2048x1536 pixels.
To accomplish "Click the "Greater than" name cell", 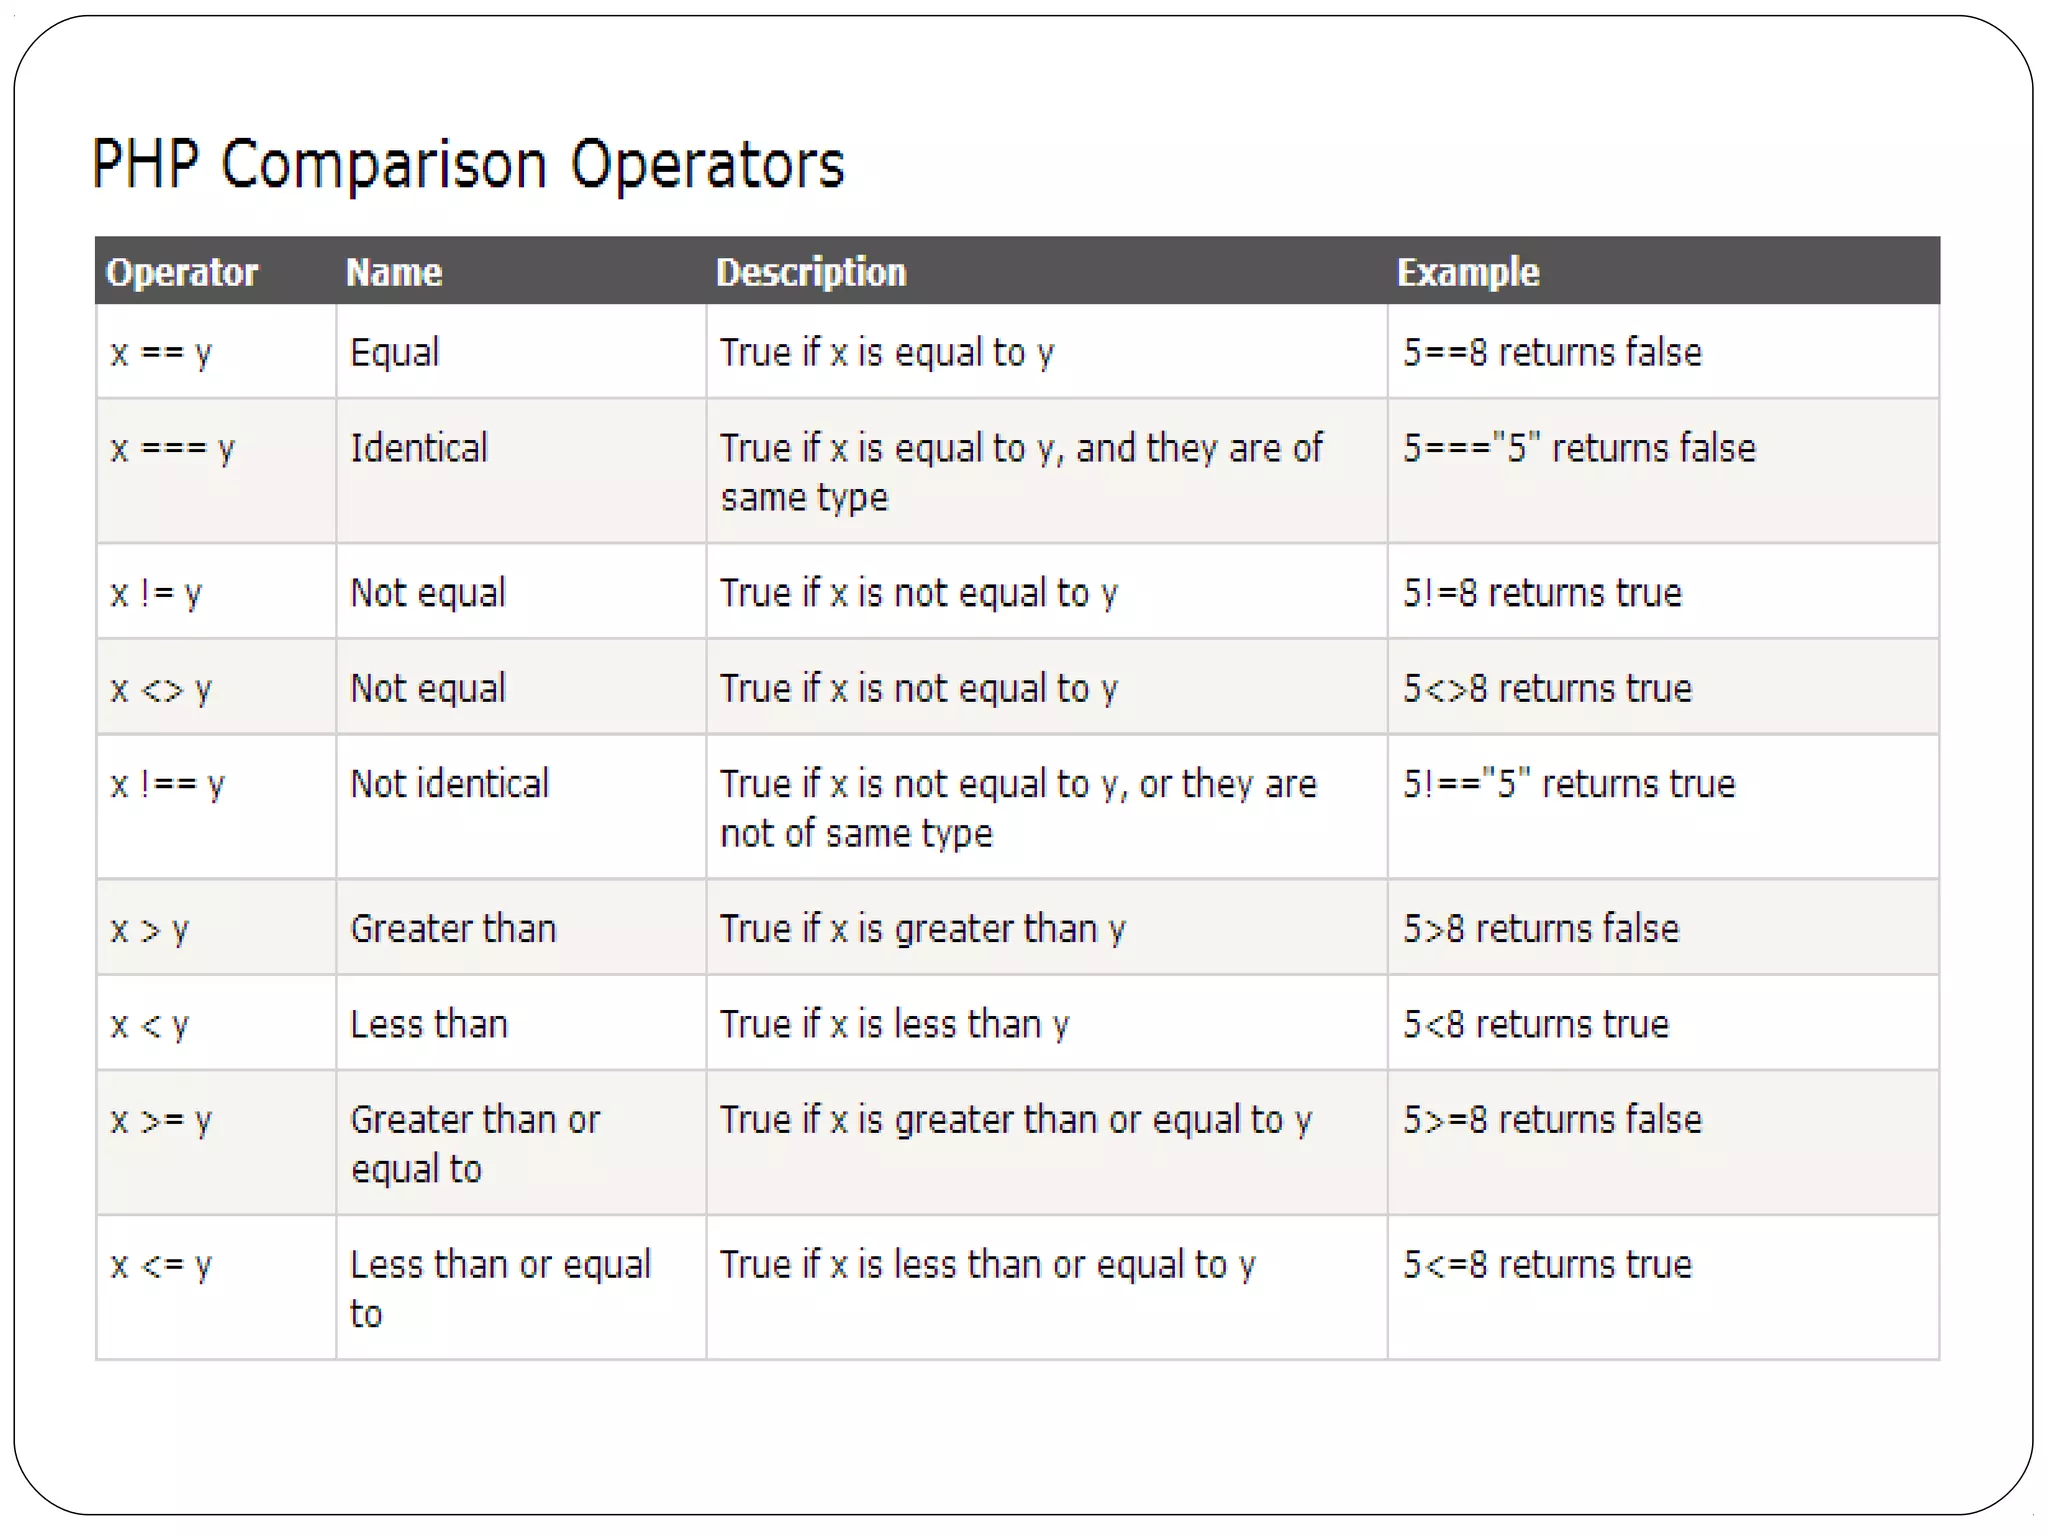I will (x=453, y=929).
